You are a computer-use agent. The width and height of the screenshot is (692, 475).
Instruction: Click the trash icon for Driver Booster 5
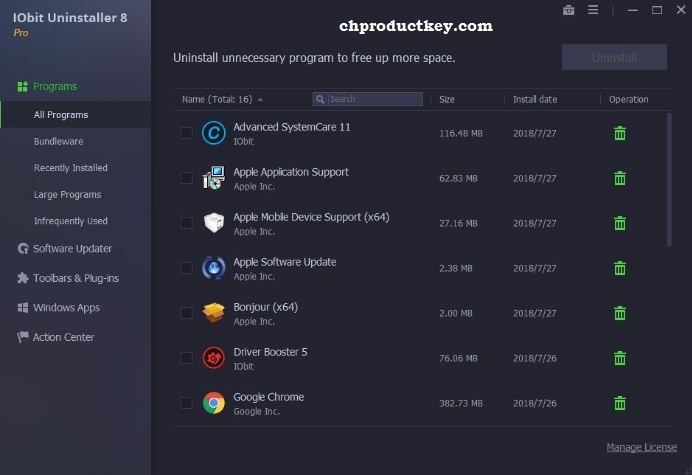620,358
